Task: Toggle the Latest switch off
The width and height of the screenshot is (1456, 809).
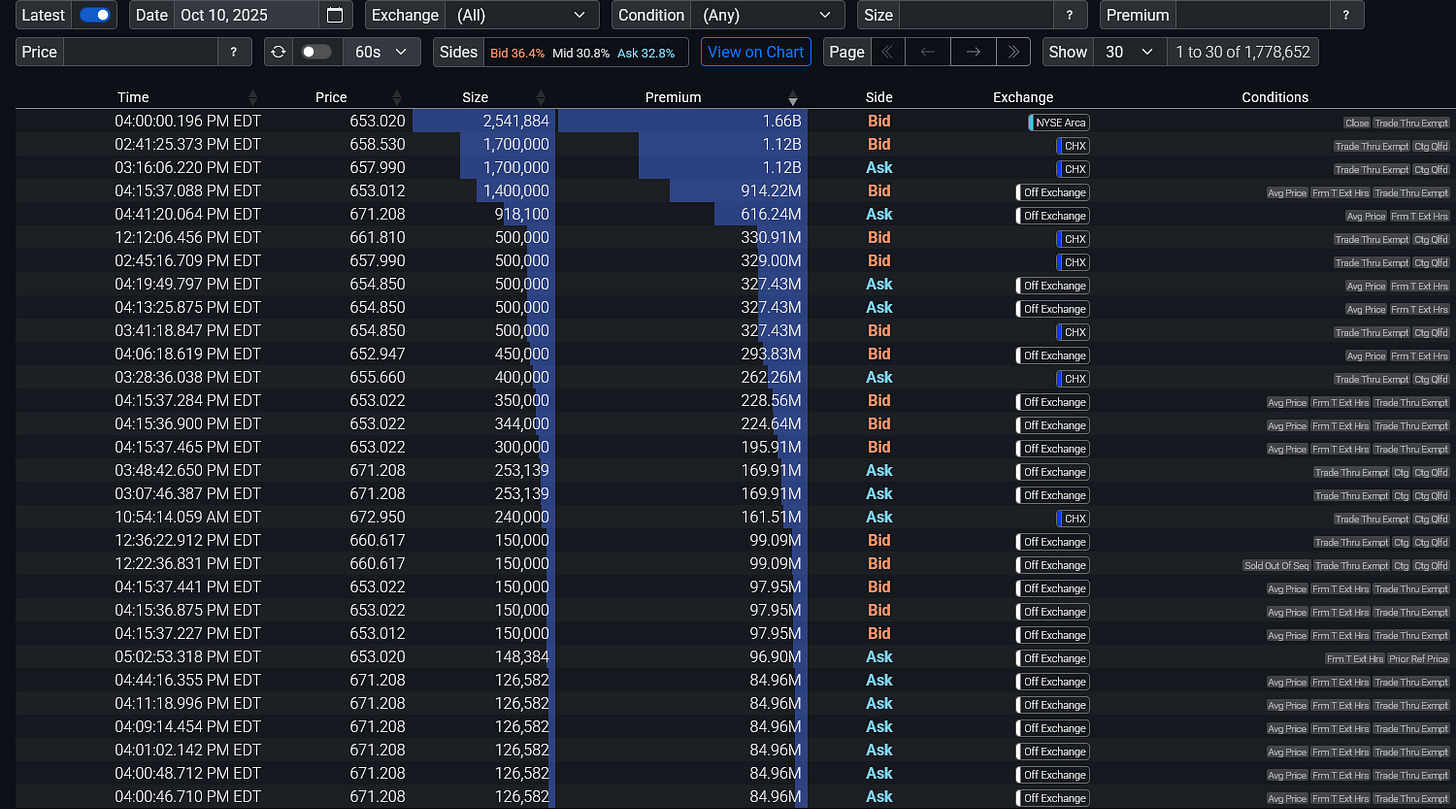Action: [96, 15]
